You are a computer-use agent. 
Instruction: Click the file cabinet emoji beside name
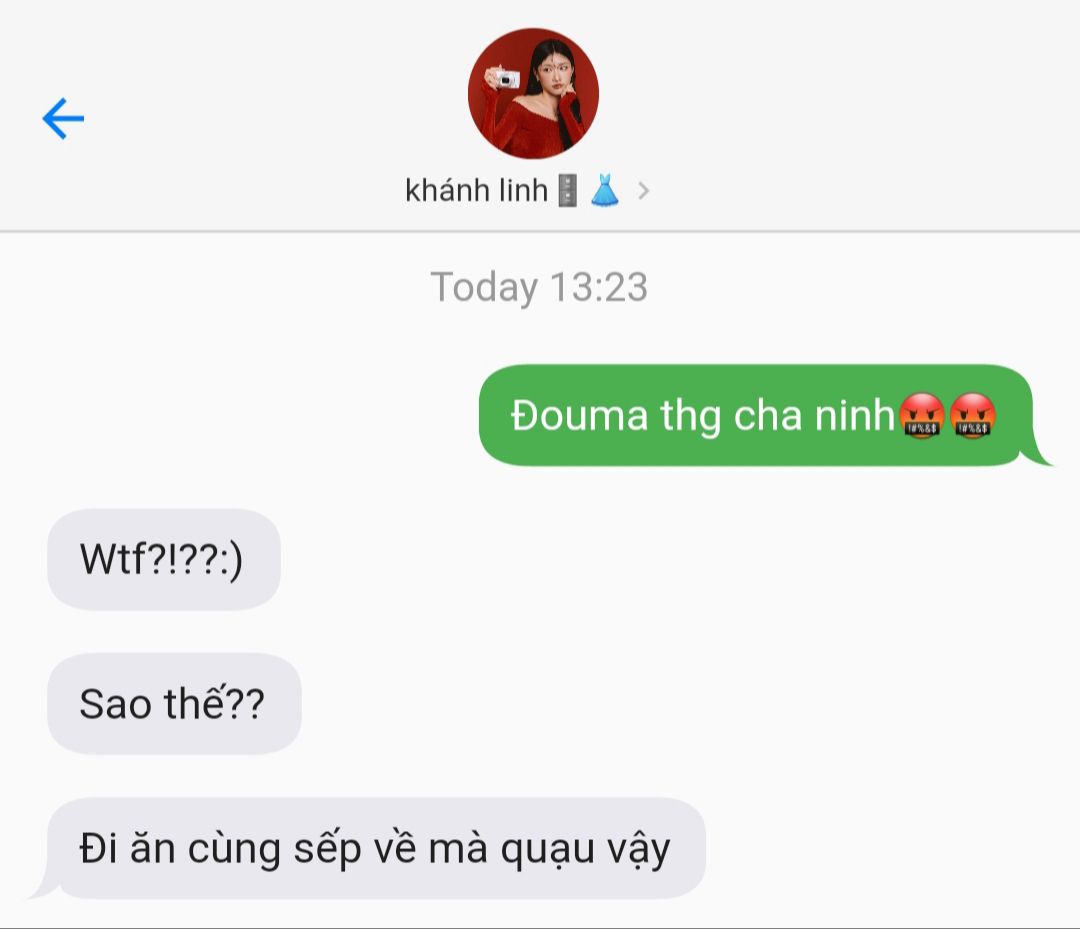click(x=568, y=191)
